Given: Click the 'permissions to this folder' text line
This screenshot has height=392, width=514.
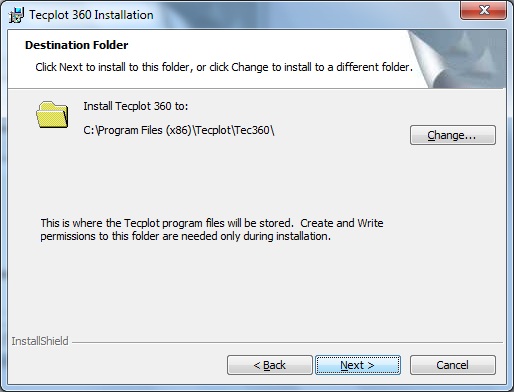Looking at the screenshot, I should [x=186, y=236].
